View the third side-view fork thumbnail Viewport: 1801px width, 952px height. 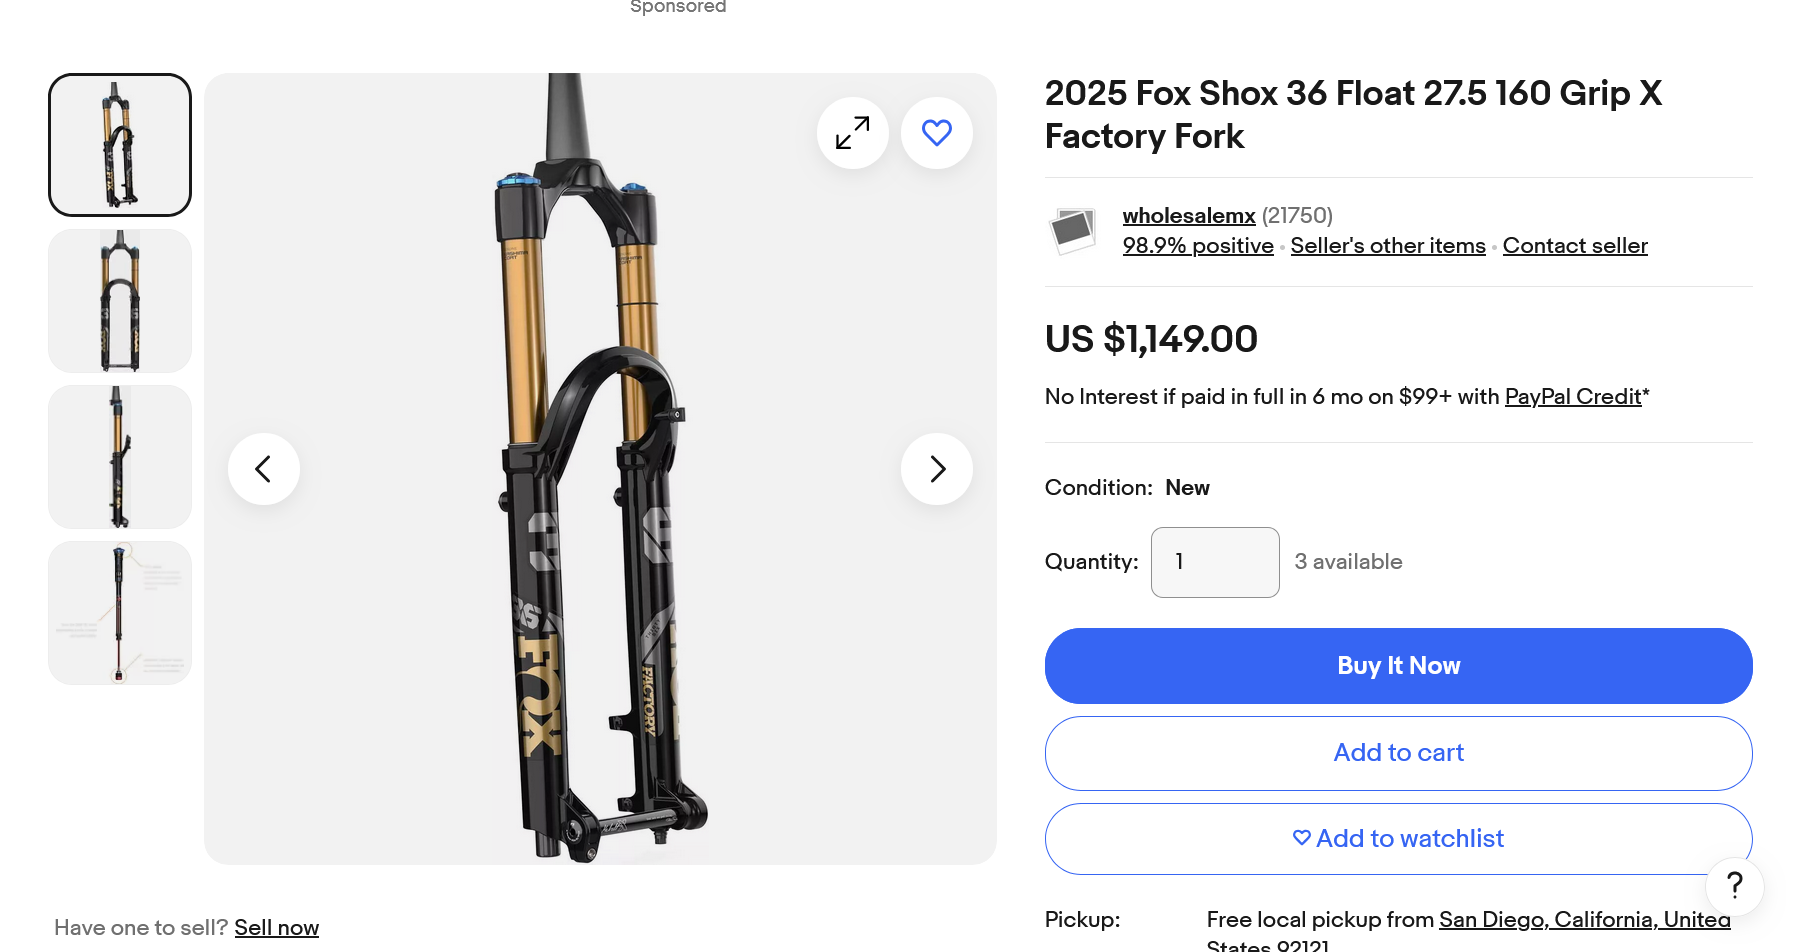point(120,457)
